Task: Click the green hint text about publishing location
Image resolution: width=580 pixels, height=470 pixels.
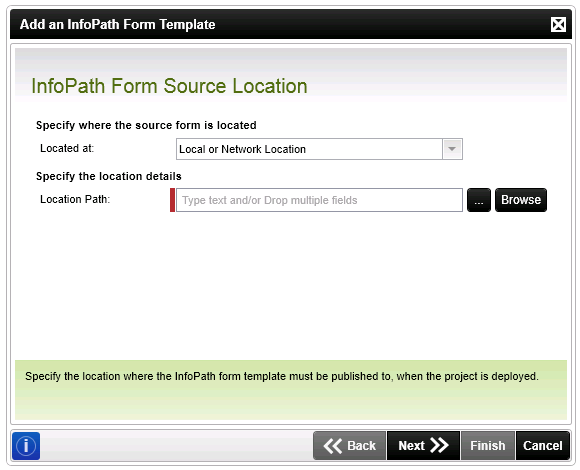Action: (x=282, y=376)
